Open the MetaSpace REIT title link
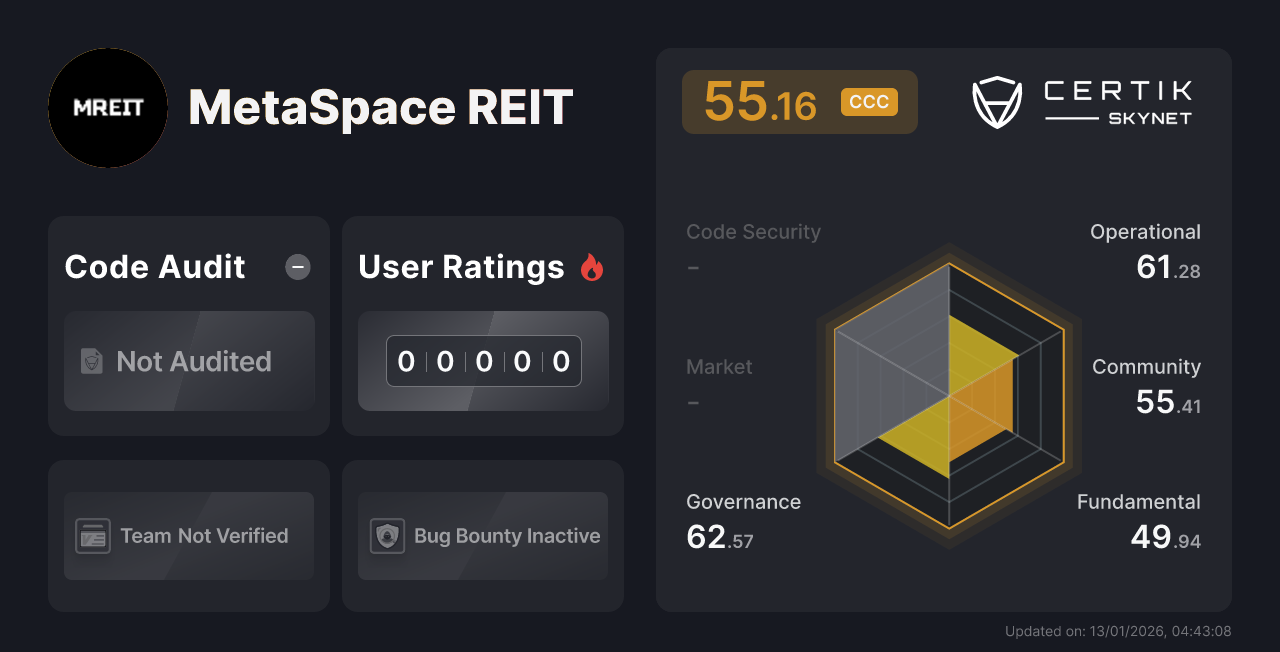The height and width of the screenshot is (652, 1280). pyautogui.click(x=380, y=108)
